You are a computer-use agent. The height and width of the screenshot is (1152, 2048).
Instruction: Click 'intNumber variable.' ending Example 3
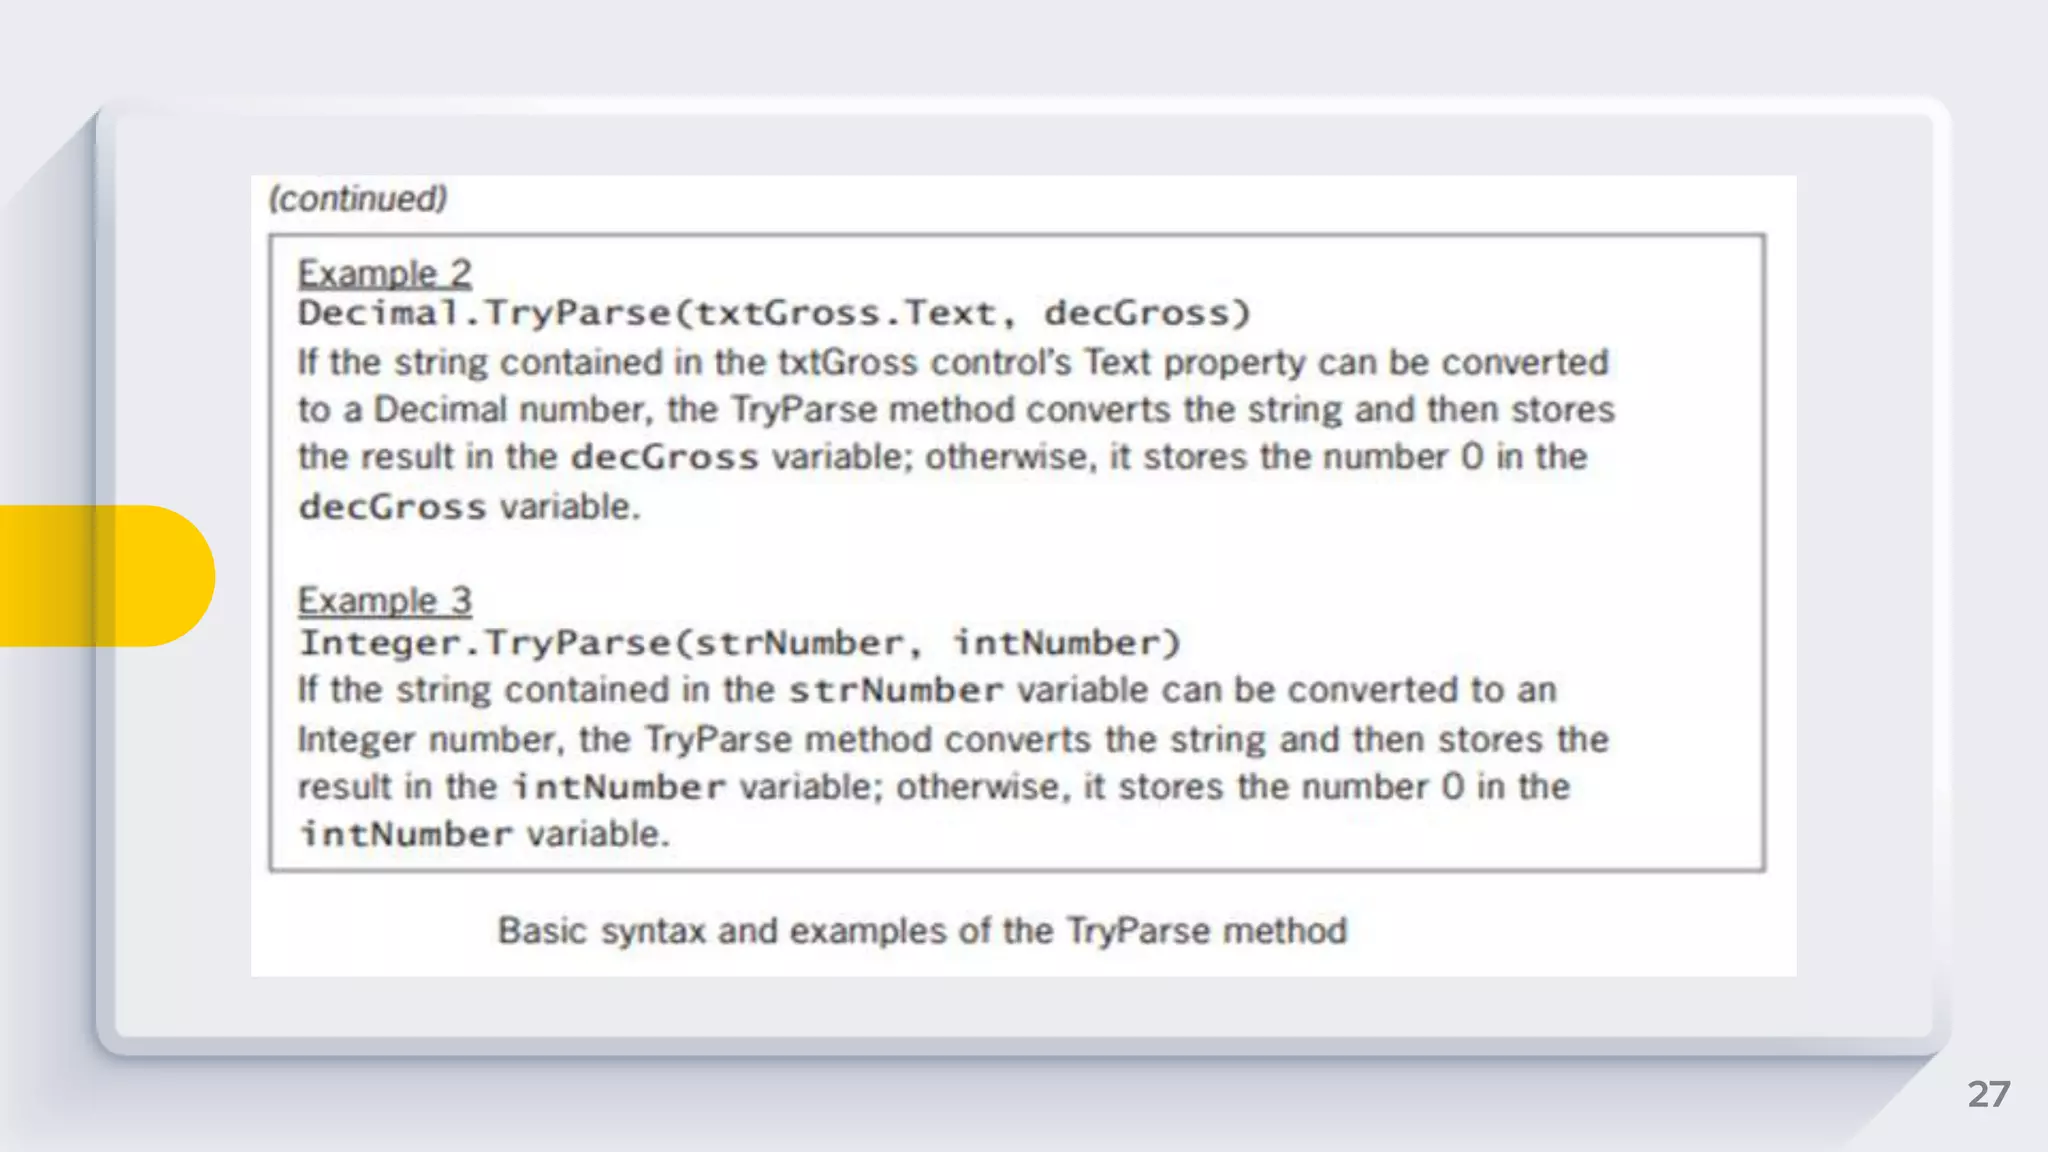[484, 834]
